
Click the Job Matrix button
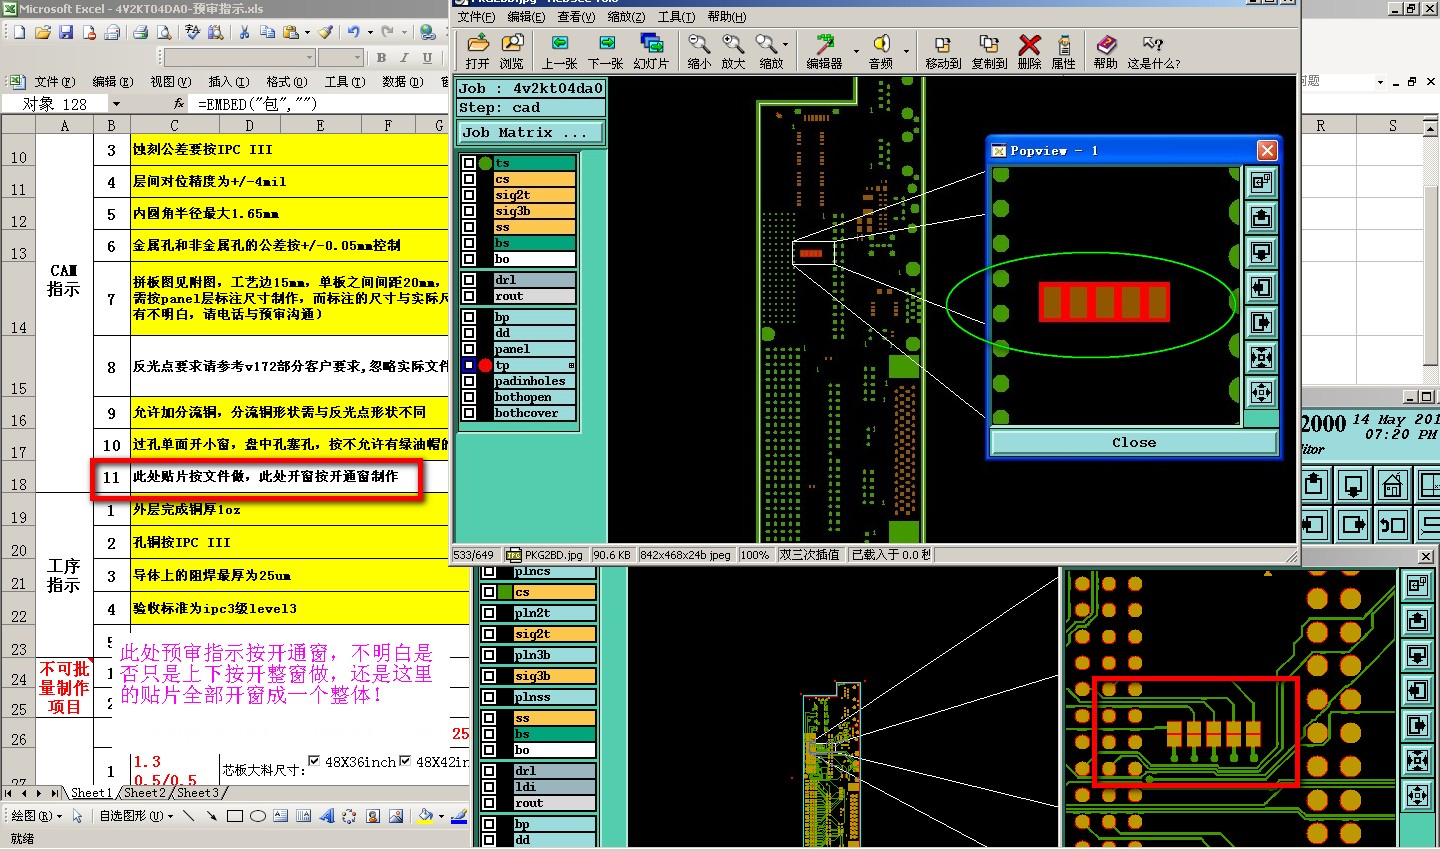tap(531, 132)
